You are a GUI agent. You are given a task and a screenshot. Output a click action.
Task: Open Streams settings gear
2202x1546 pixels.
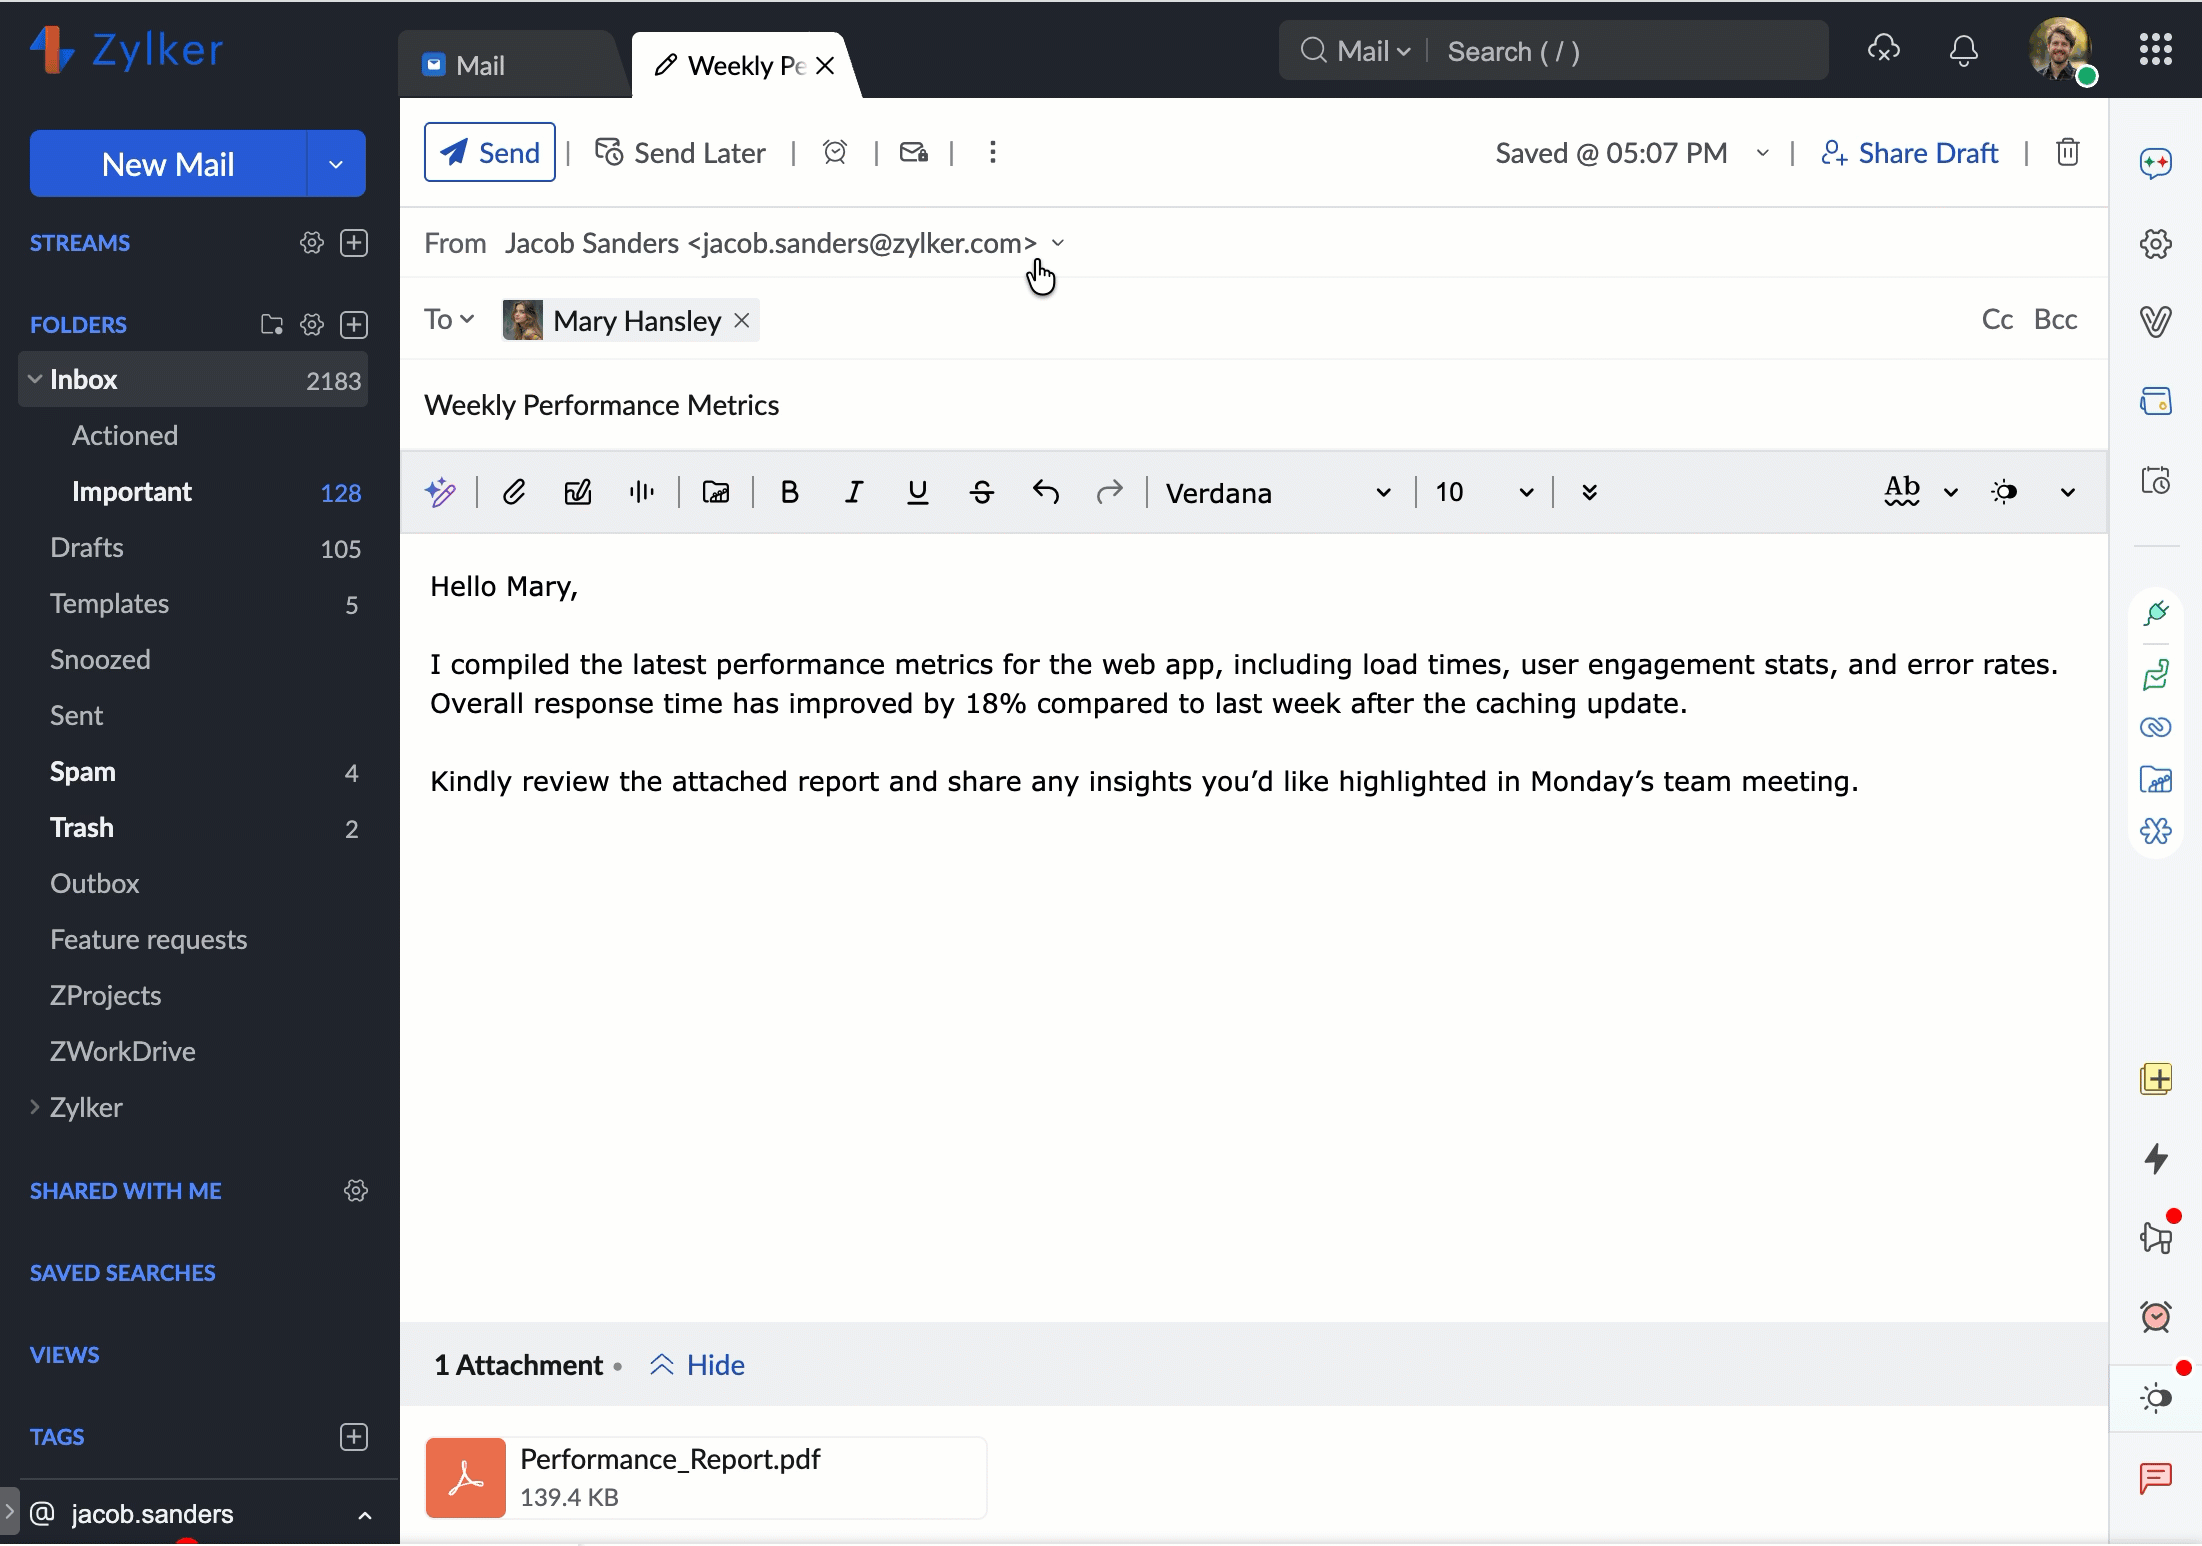312,243
